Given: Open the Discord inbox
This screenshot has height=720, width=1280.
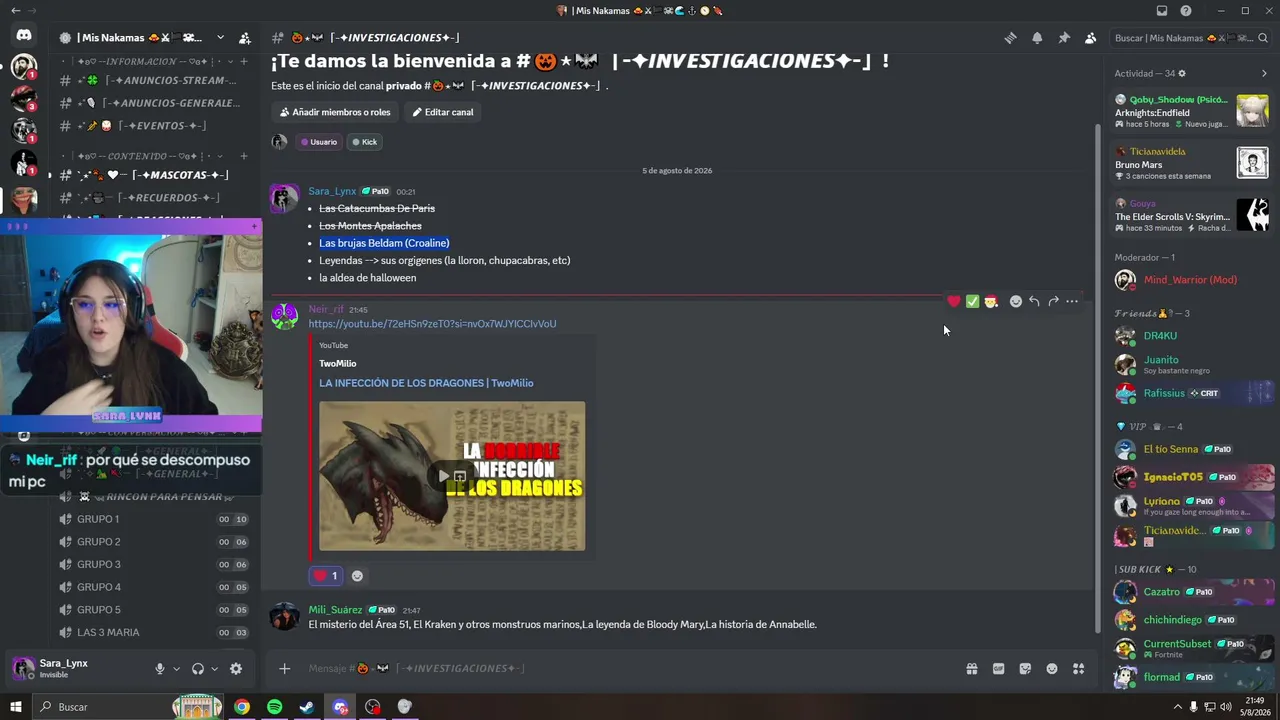Looking at the screenshot, I should pyautogui.click(x=1162, y=11).
